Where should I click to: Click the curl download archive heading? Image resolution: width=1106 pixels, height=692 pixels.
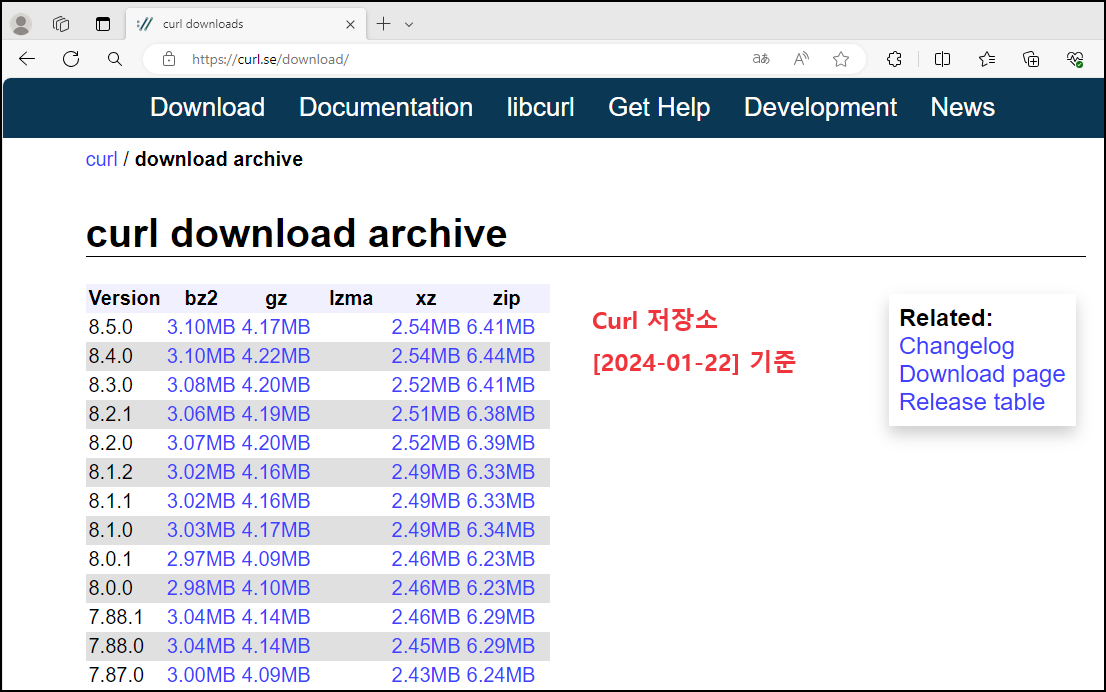click(x=296, y=233)
